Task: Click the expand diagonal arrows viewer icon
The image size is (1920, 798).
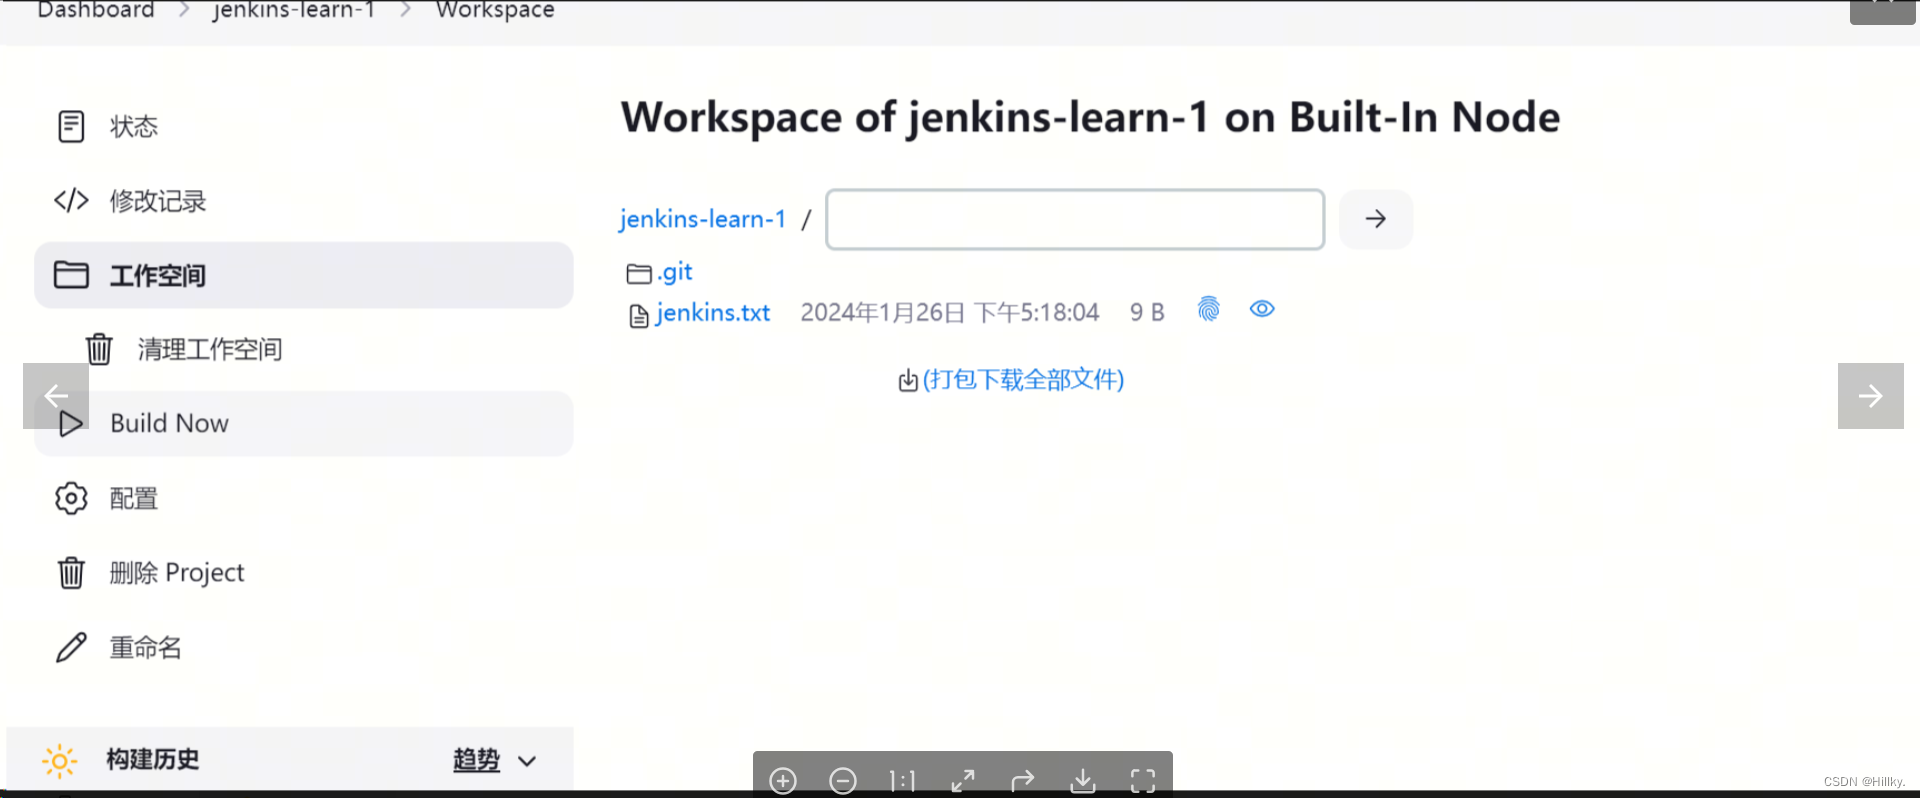Action: 963,781
